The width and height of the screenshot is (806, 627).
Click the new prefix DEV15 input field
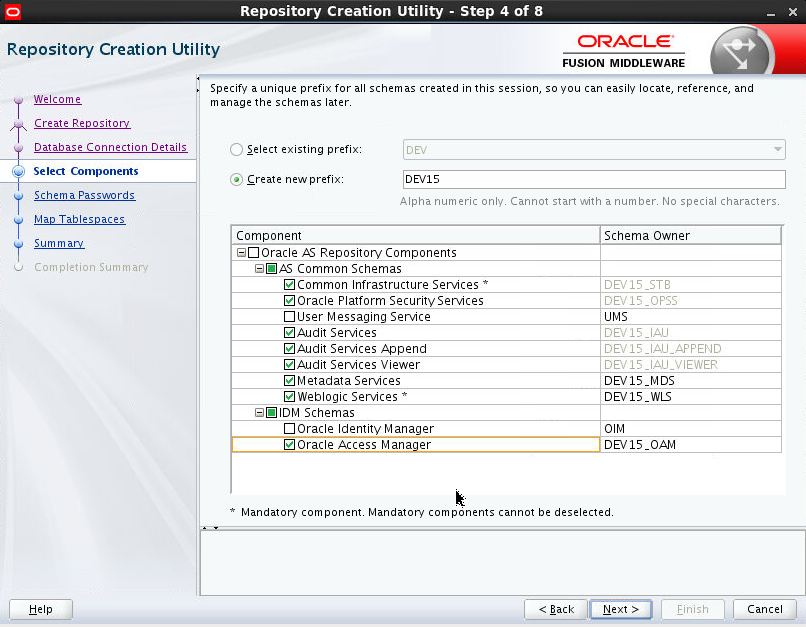coord(594,179)
